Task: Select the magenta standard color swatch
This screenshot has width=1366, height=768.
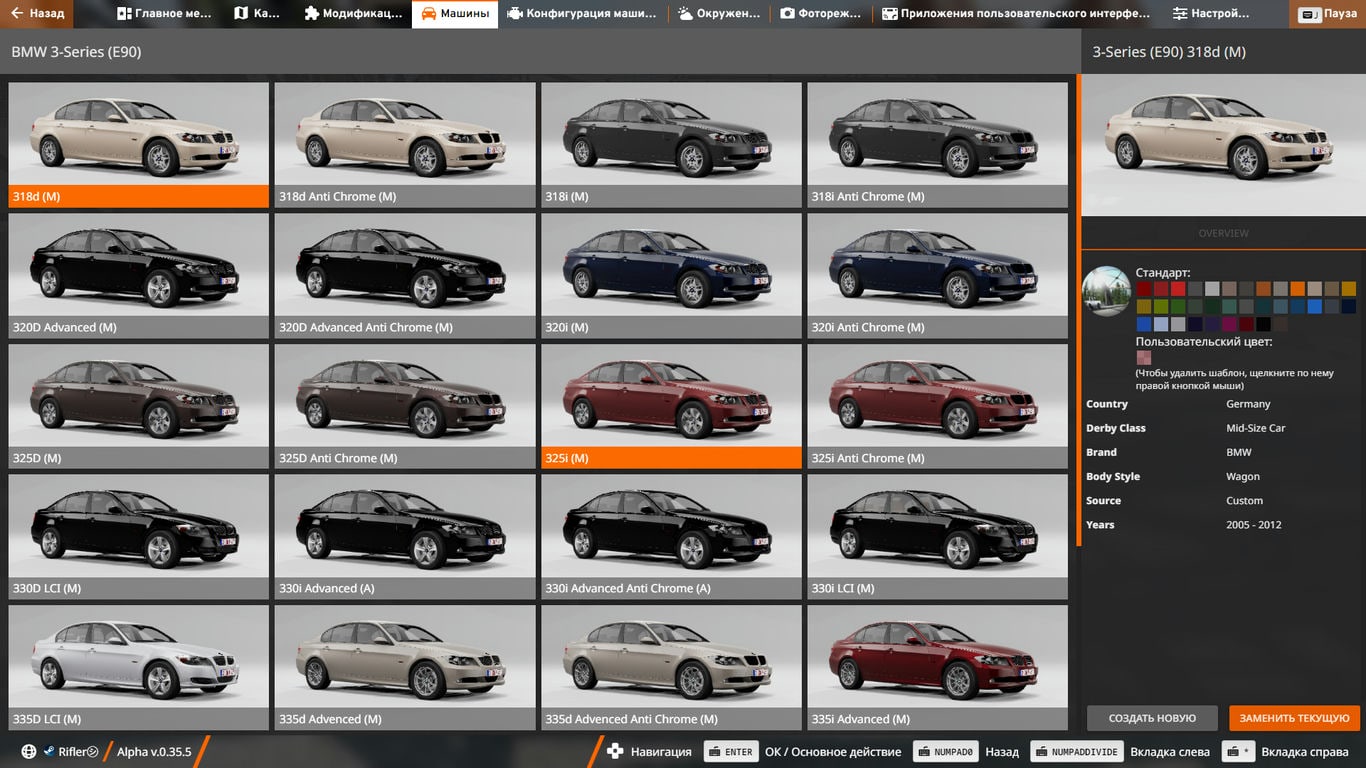Action: tap(1229, 324)
